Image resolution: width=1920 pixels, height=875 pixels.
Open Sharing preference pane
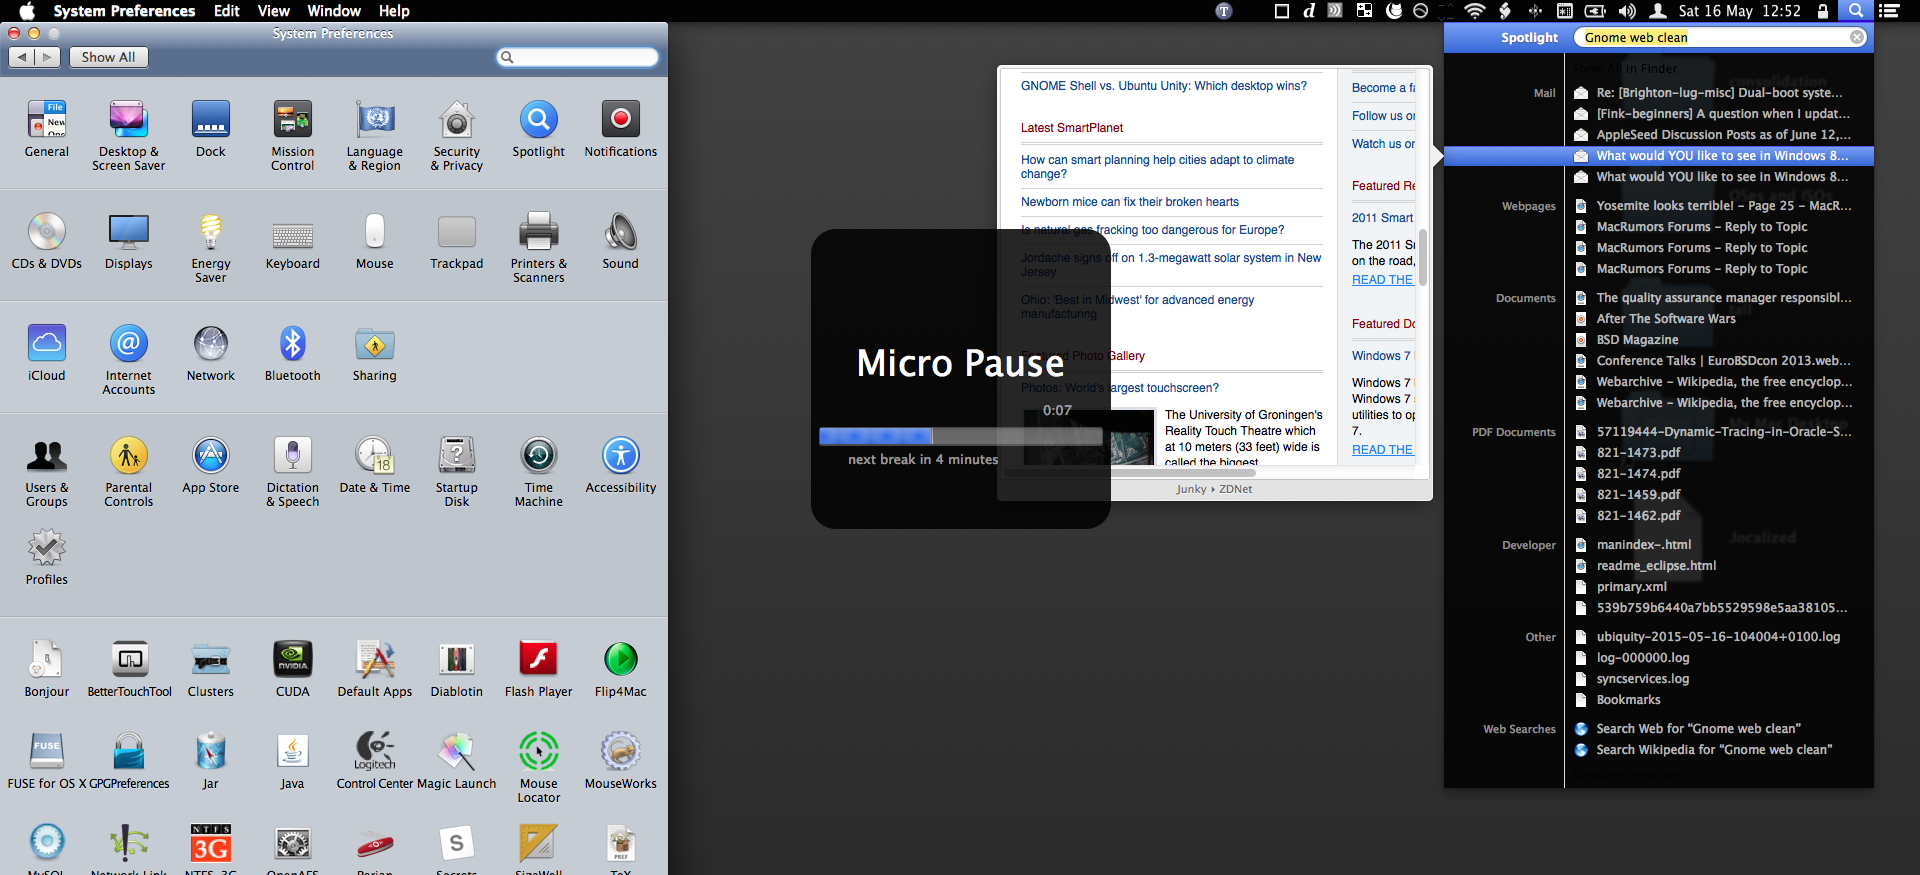[375, 353]
